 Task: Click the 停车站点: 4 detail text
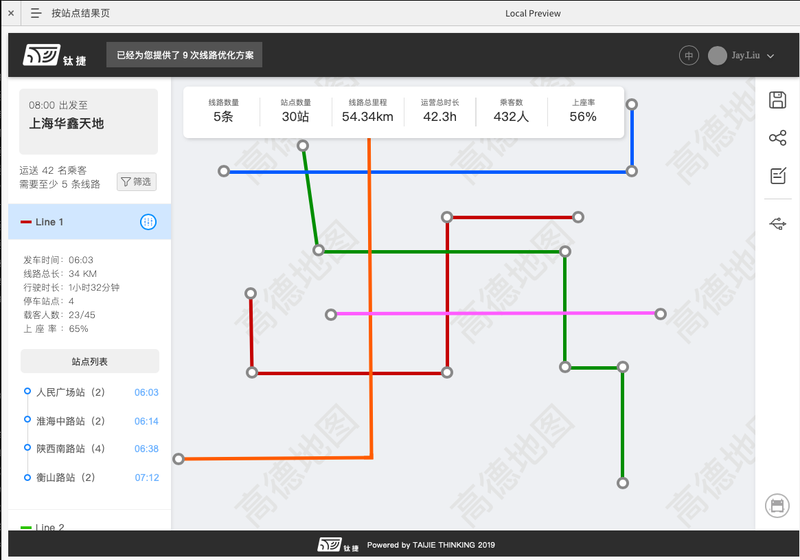[48, 301]
